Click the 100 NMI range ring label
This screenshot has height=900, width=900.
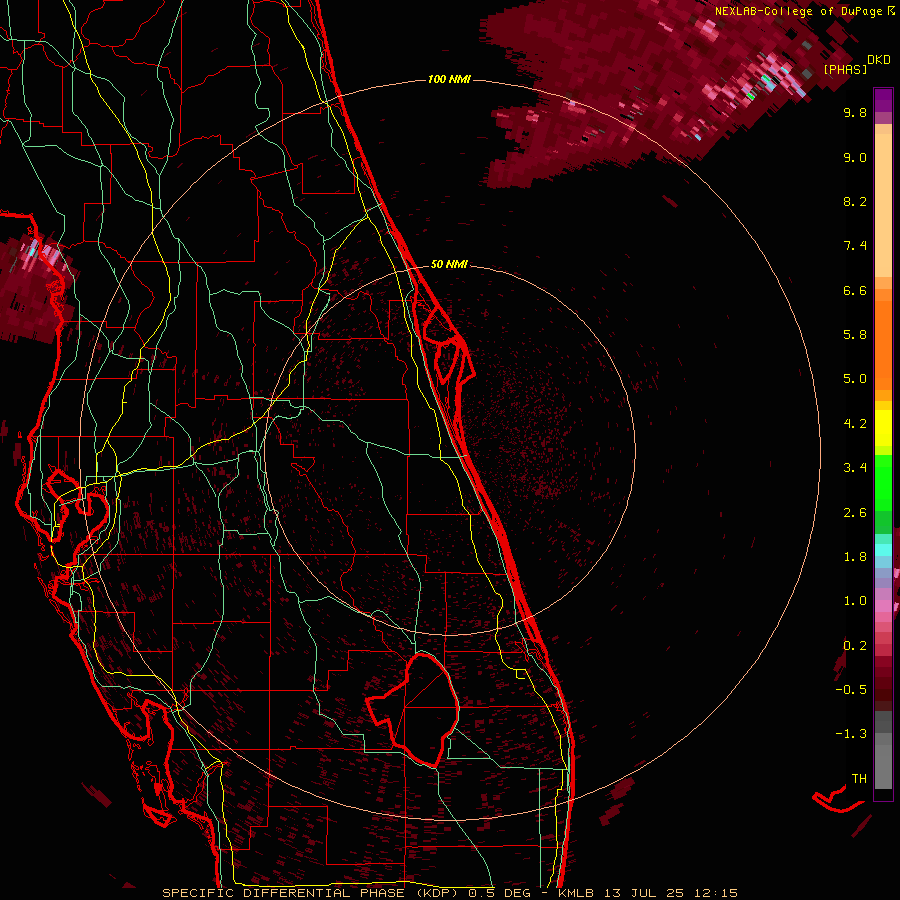pos(449,79)
